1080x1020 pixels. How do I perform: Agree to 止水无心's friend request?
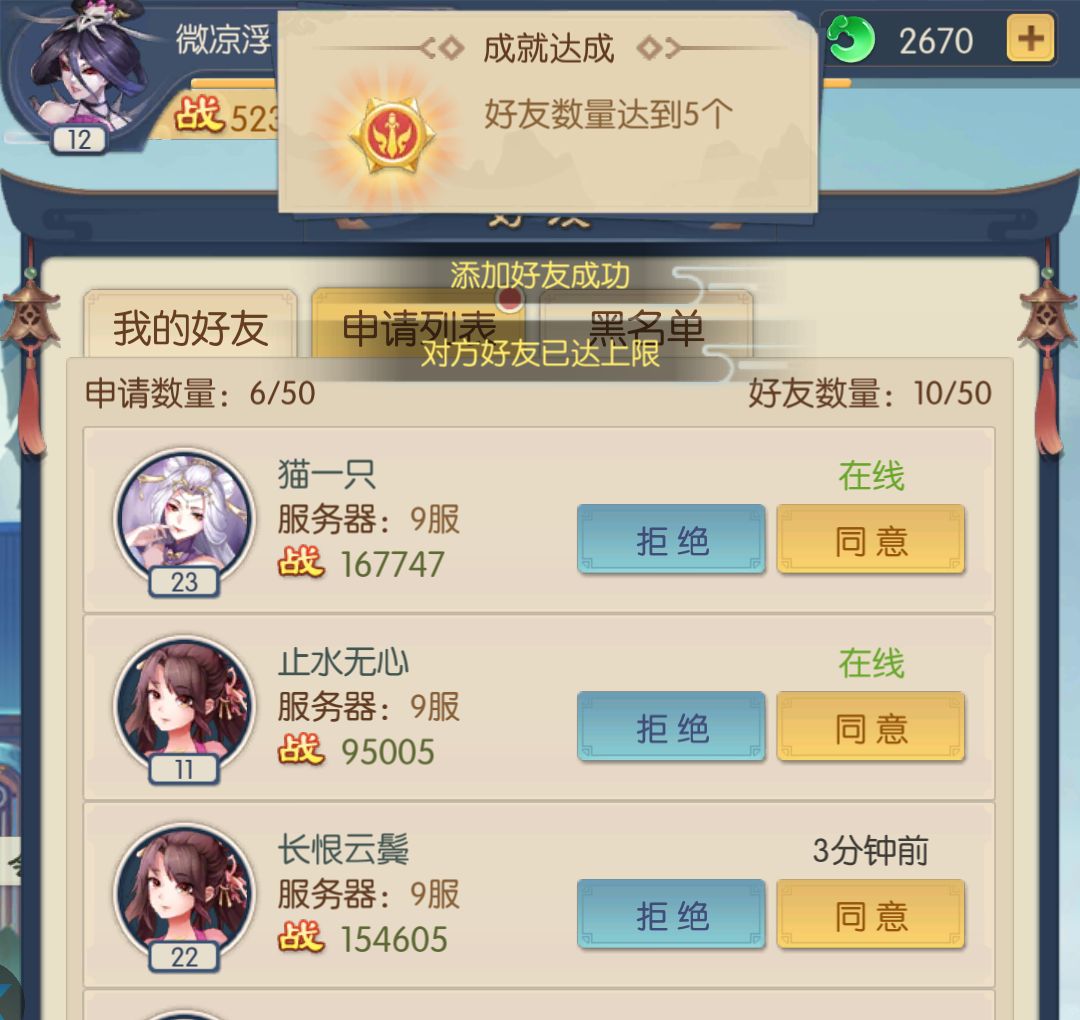pos(871,727)
